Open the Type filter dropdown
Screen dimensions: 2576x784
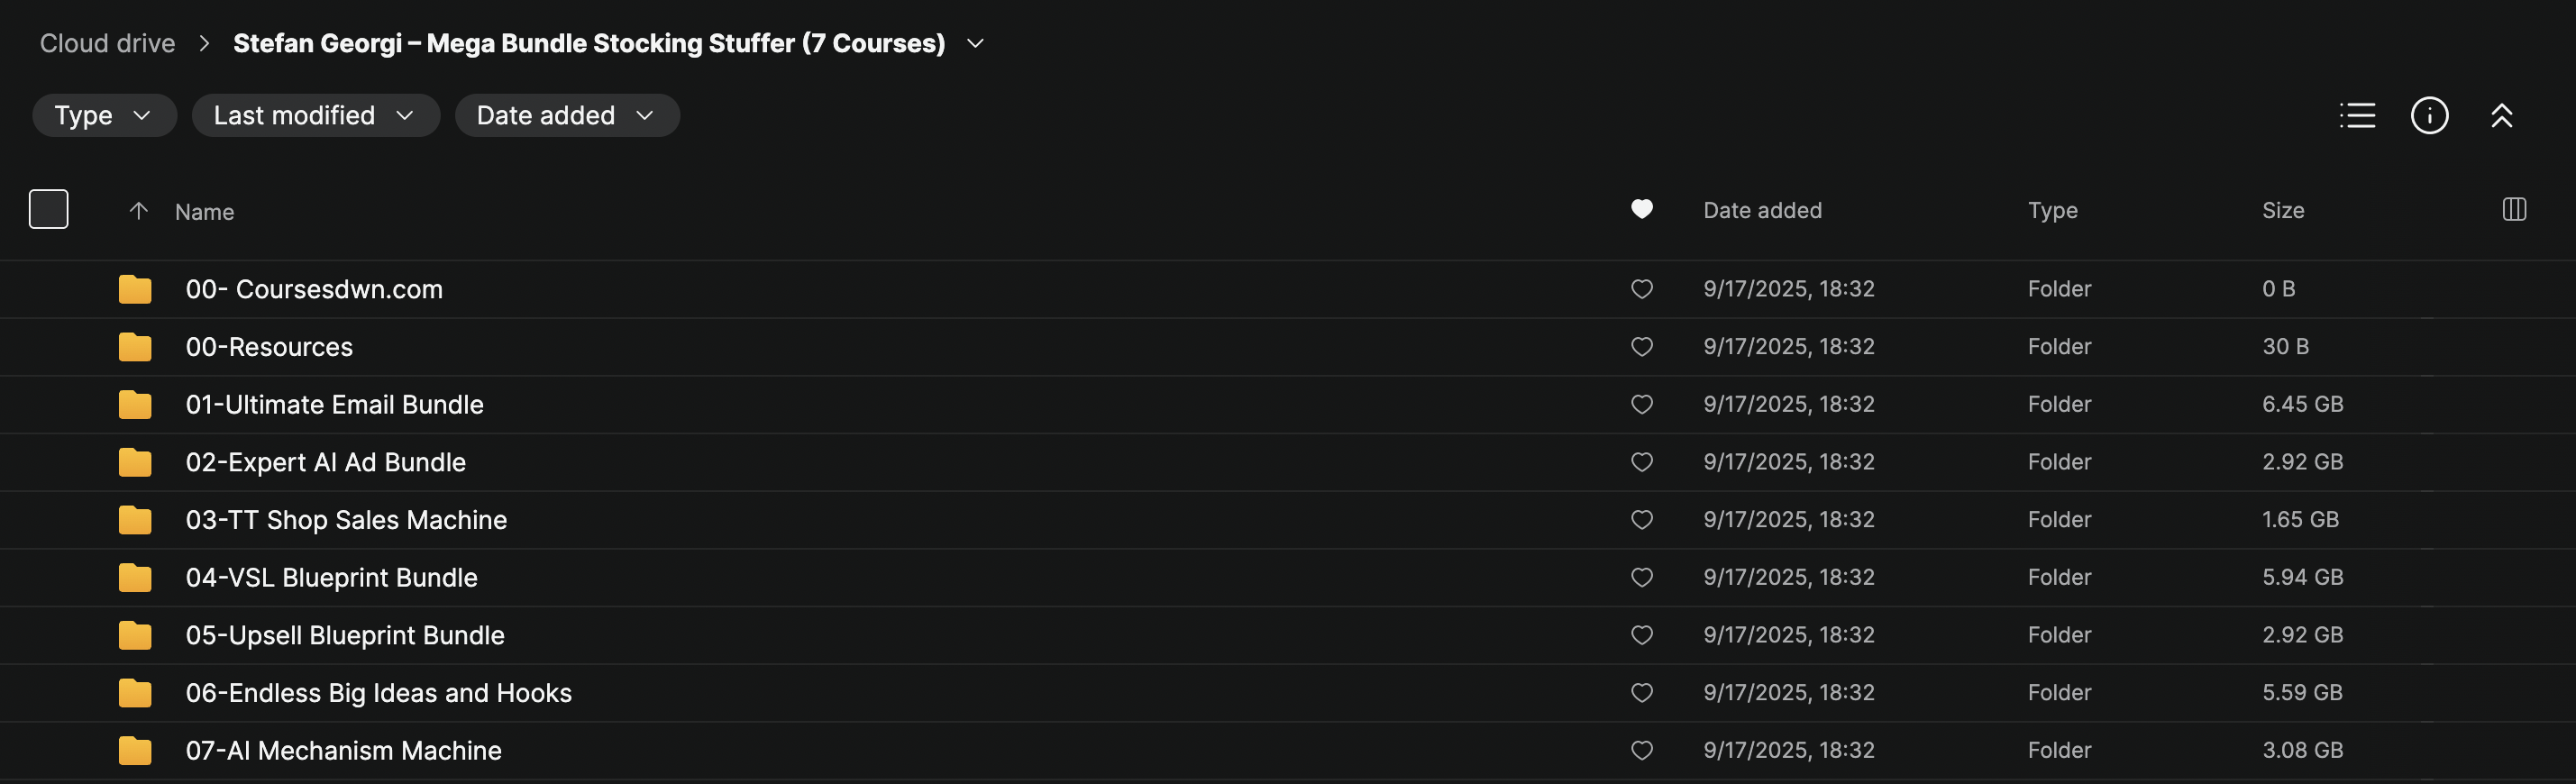(104, 115)
